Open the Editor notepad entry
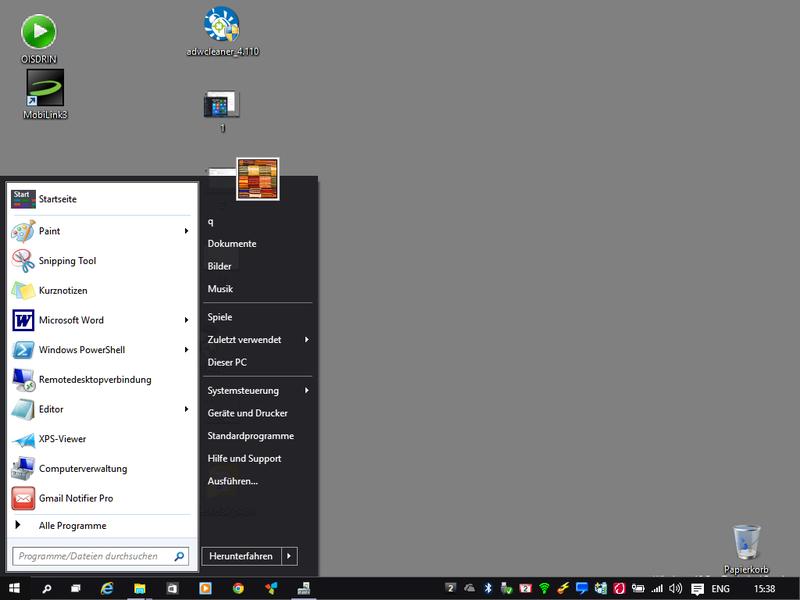 (100, 409)
